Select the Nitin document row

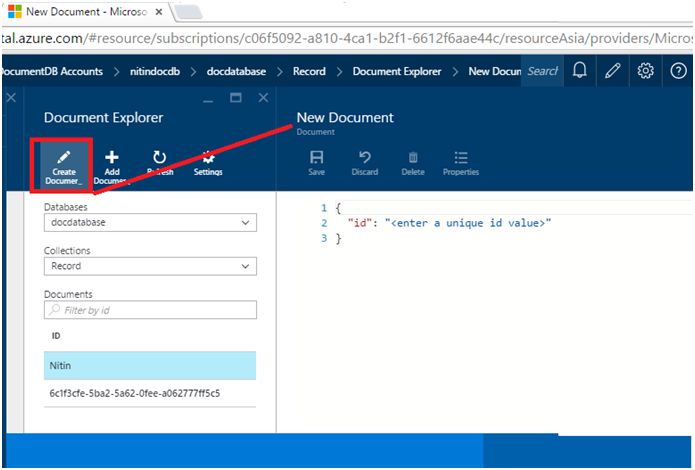pos(150,366)
